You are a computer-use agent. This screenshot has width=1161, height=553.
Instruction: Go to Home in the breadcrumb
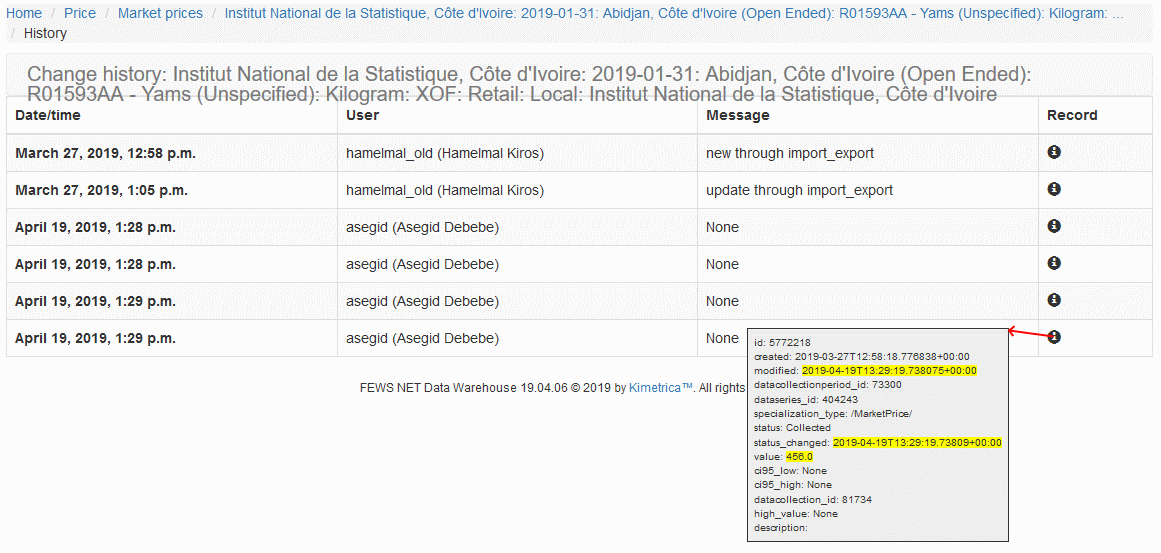[x=24, y=13]
